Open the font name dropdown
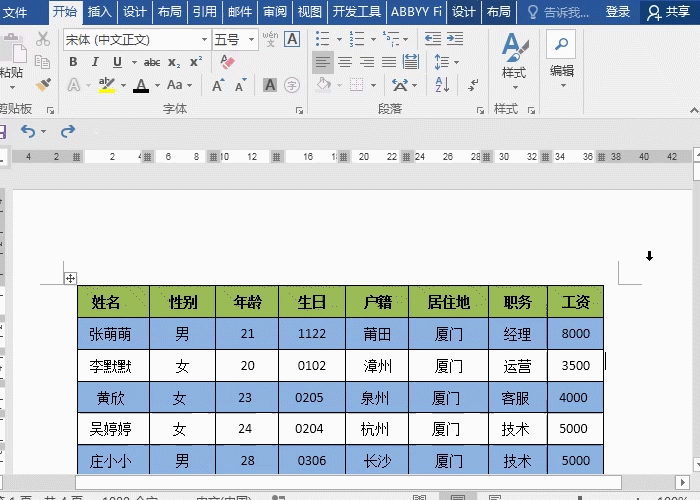Screen dimensions: 700x500 coord(204,40)
